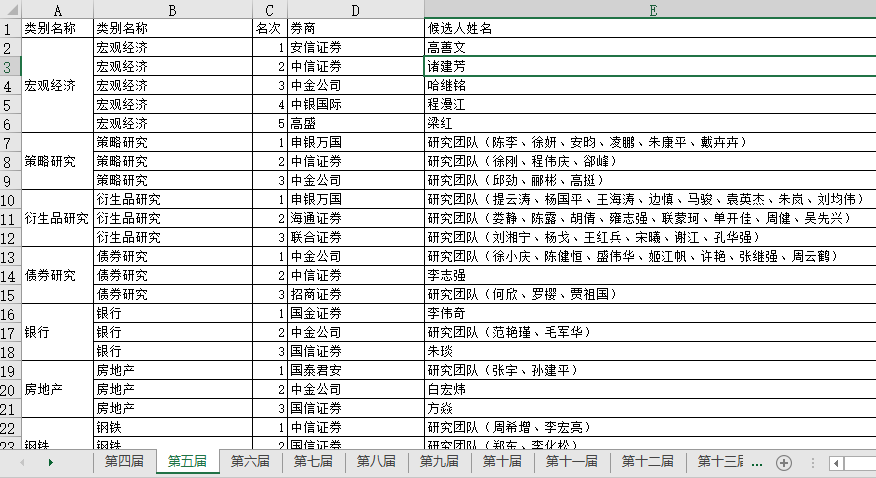The height and width of the screenshot is (478, 876).
Task: Click the 名次 header cell
Action: [270, 28]
